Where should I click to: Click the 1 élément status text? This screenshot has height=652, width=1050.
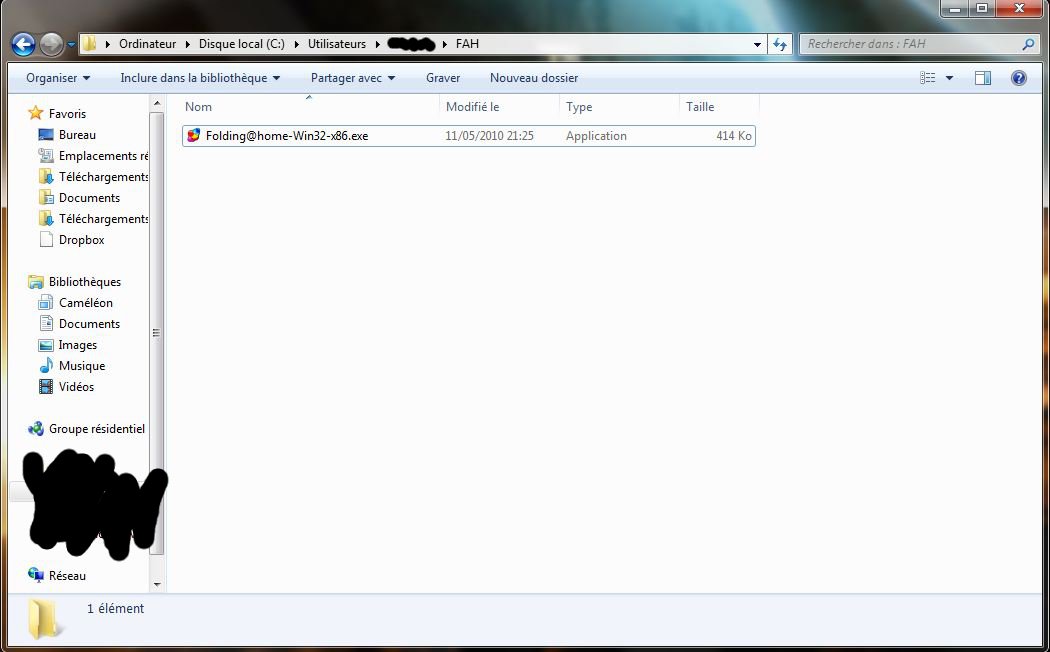click(x=115, y=608)
